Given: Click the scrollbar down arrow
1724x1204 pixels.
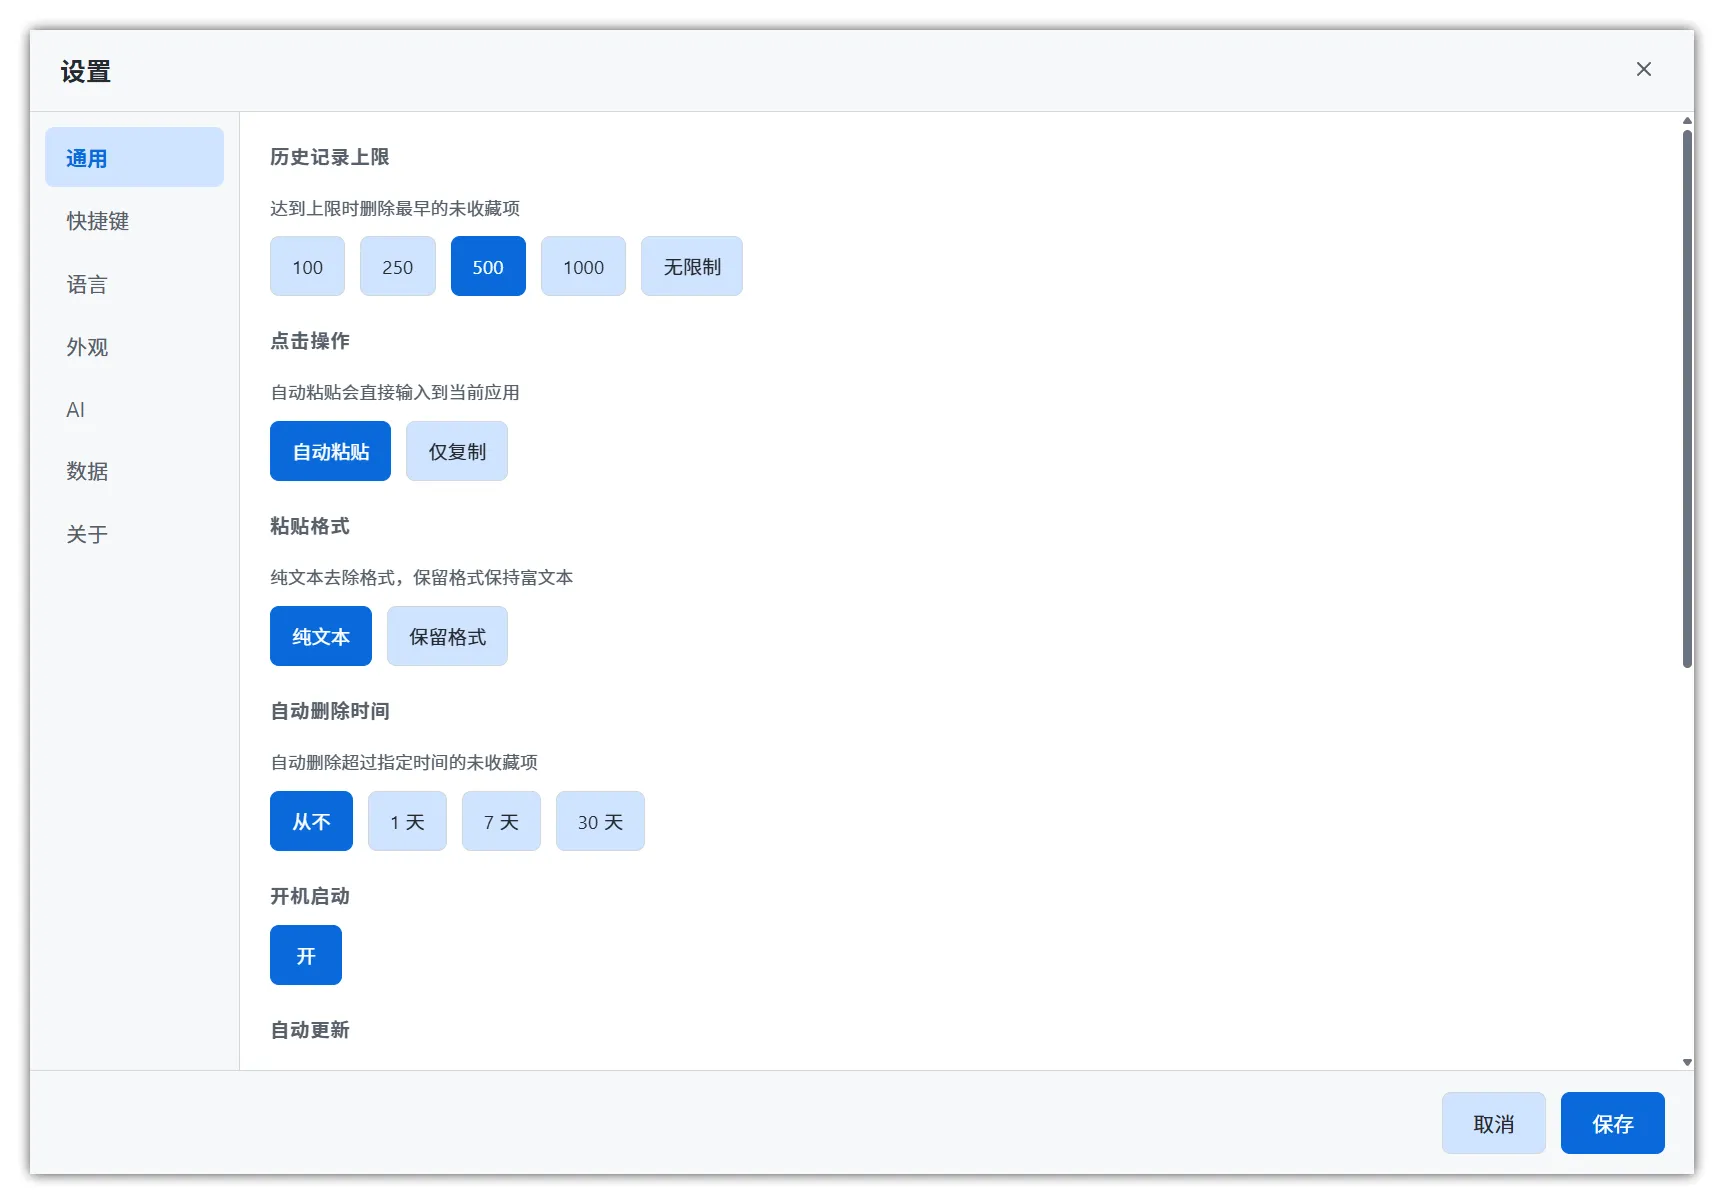Looking at the screenshot, I should (x=1687, y=1063).
